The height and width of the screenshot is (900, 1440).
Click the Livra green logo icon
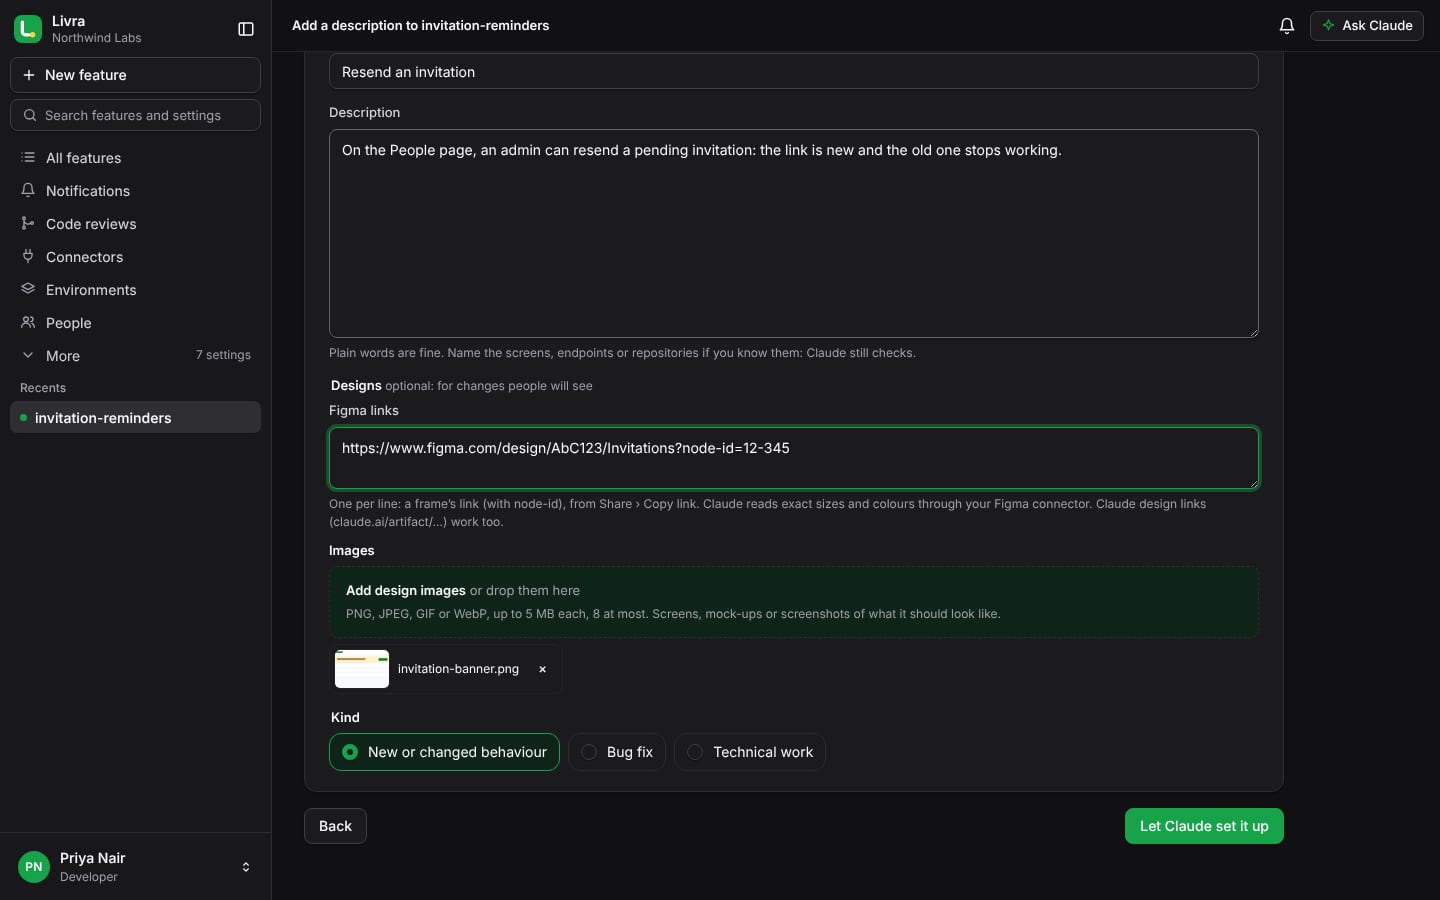click(x=28, y=29)
